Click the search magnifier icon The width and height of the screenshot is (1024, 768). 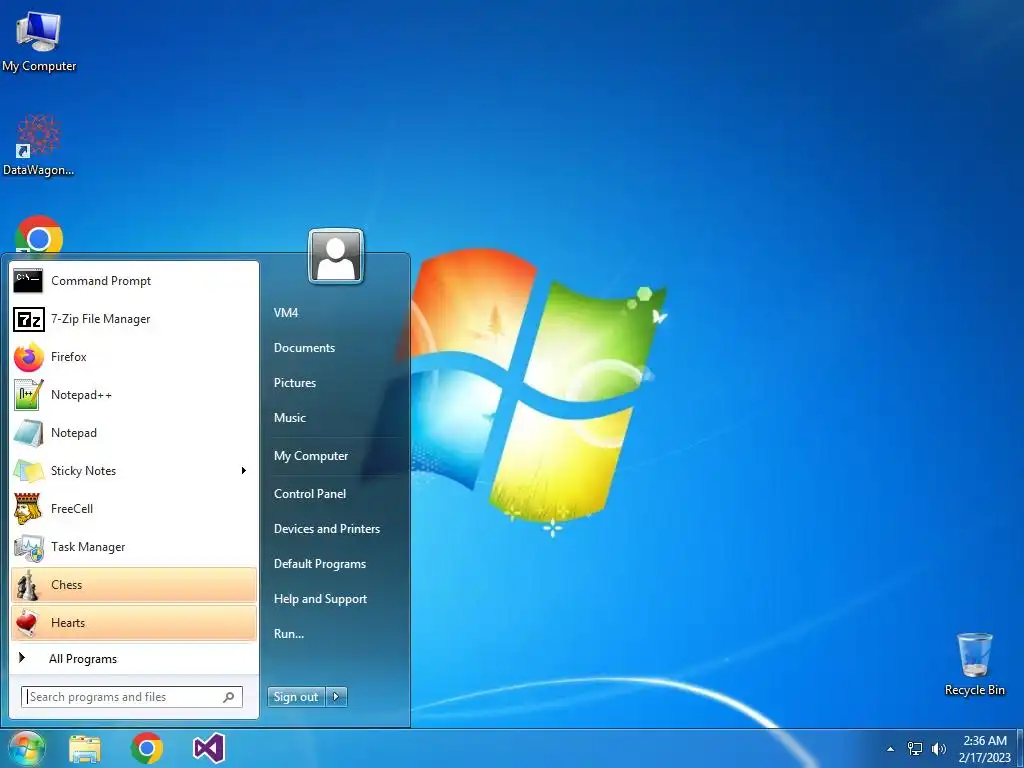pos(229,697)
